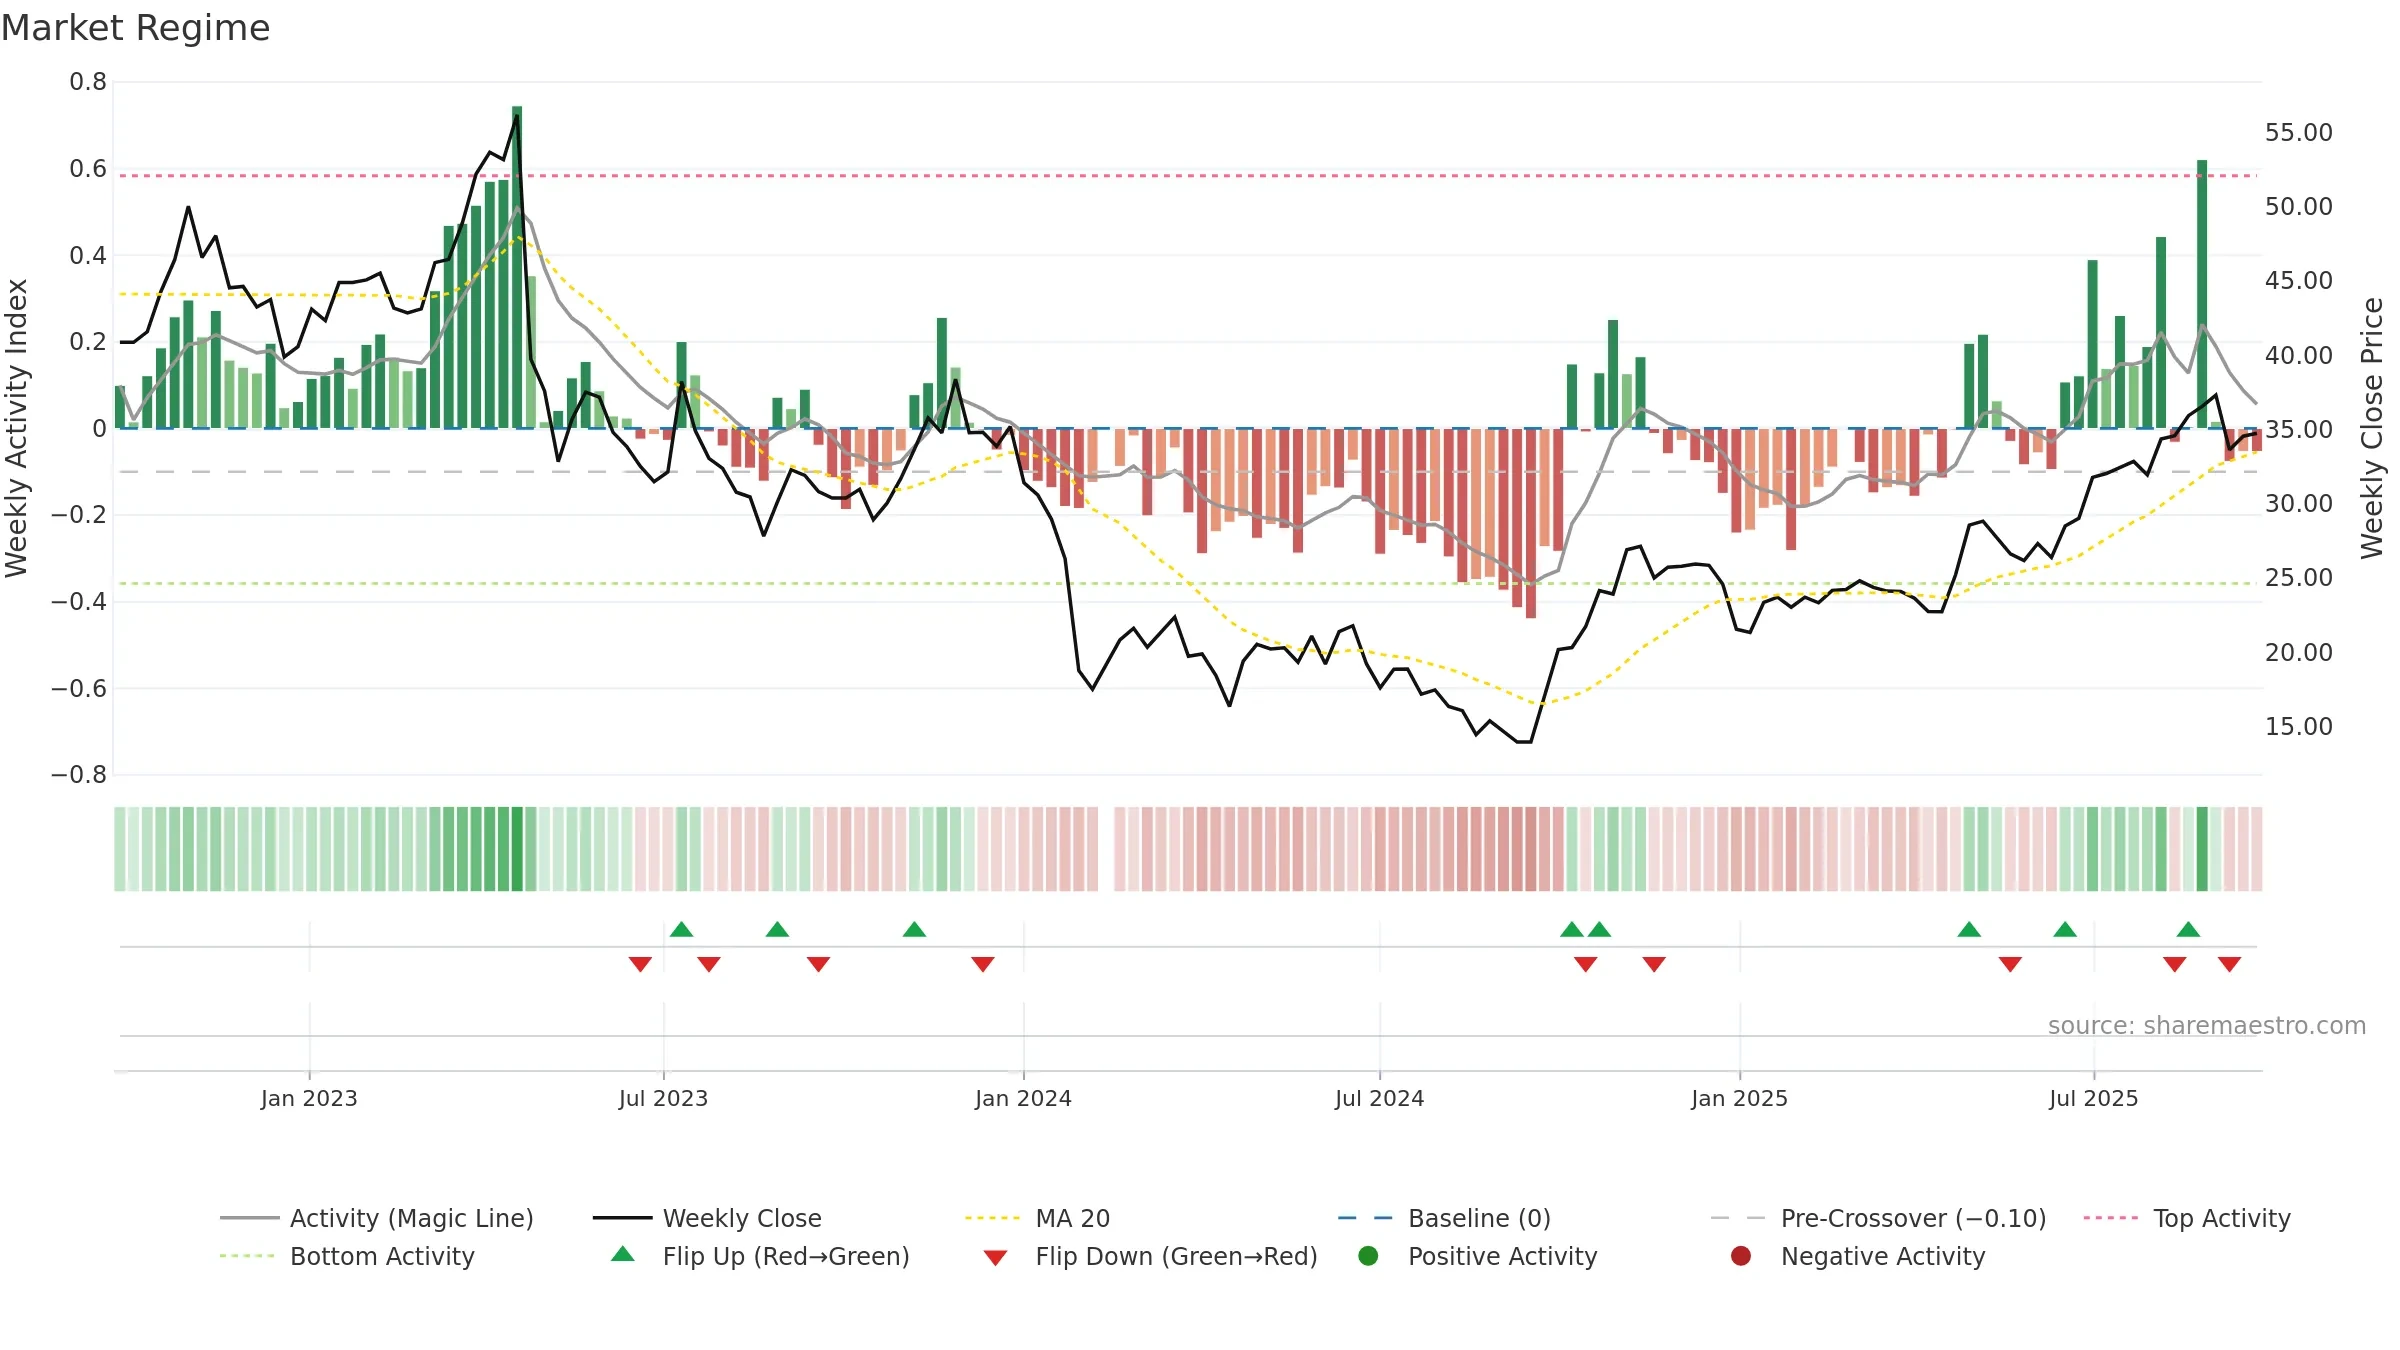Click the Weekly Activity Index axis title
Viewport: 2400px width, 1350px height.
(16, 428)
